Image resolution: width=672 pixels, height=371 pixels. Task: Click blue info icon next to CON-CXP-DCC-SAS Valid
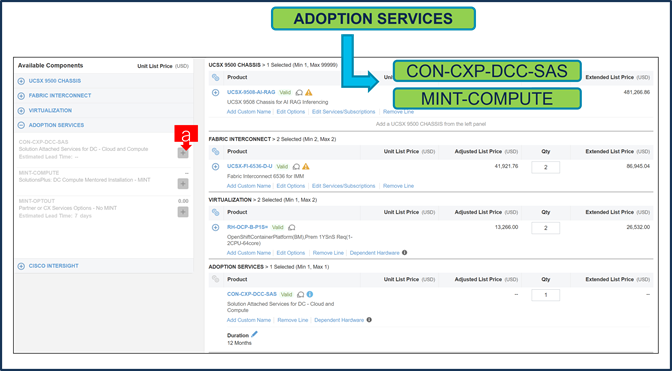[x=310, y=294]
